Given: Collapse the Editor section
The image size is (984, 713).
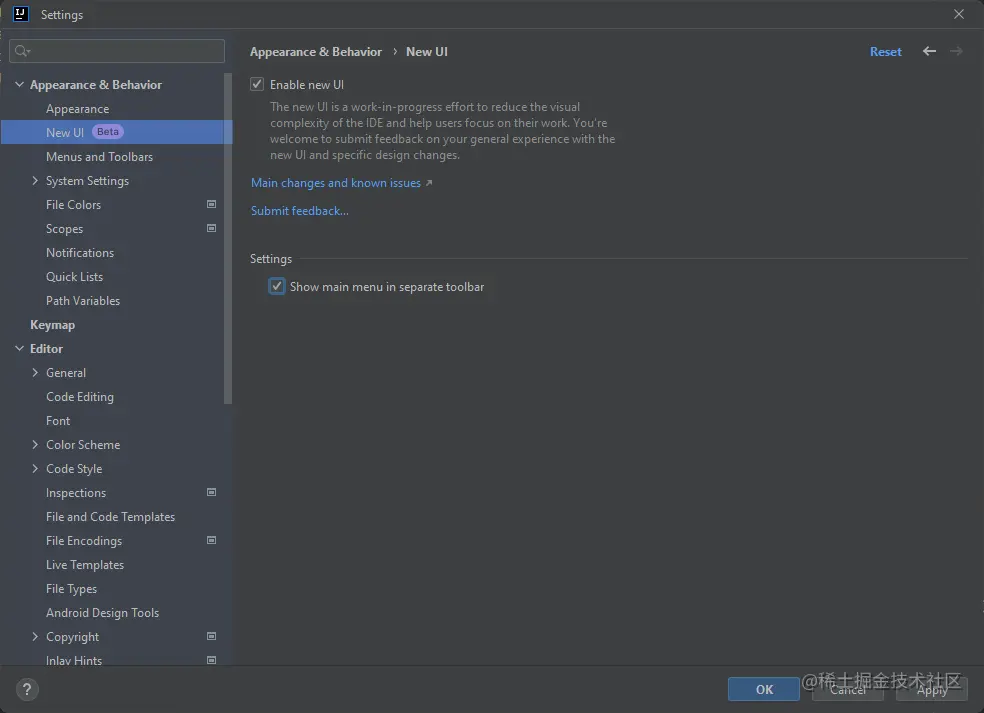Looking at the screenshot, I should pyautogui.click(x=19, y=348).
